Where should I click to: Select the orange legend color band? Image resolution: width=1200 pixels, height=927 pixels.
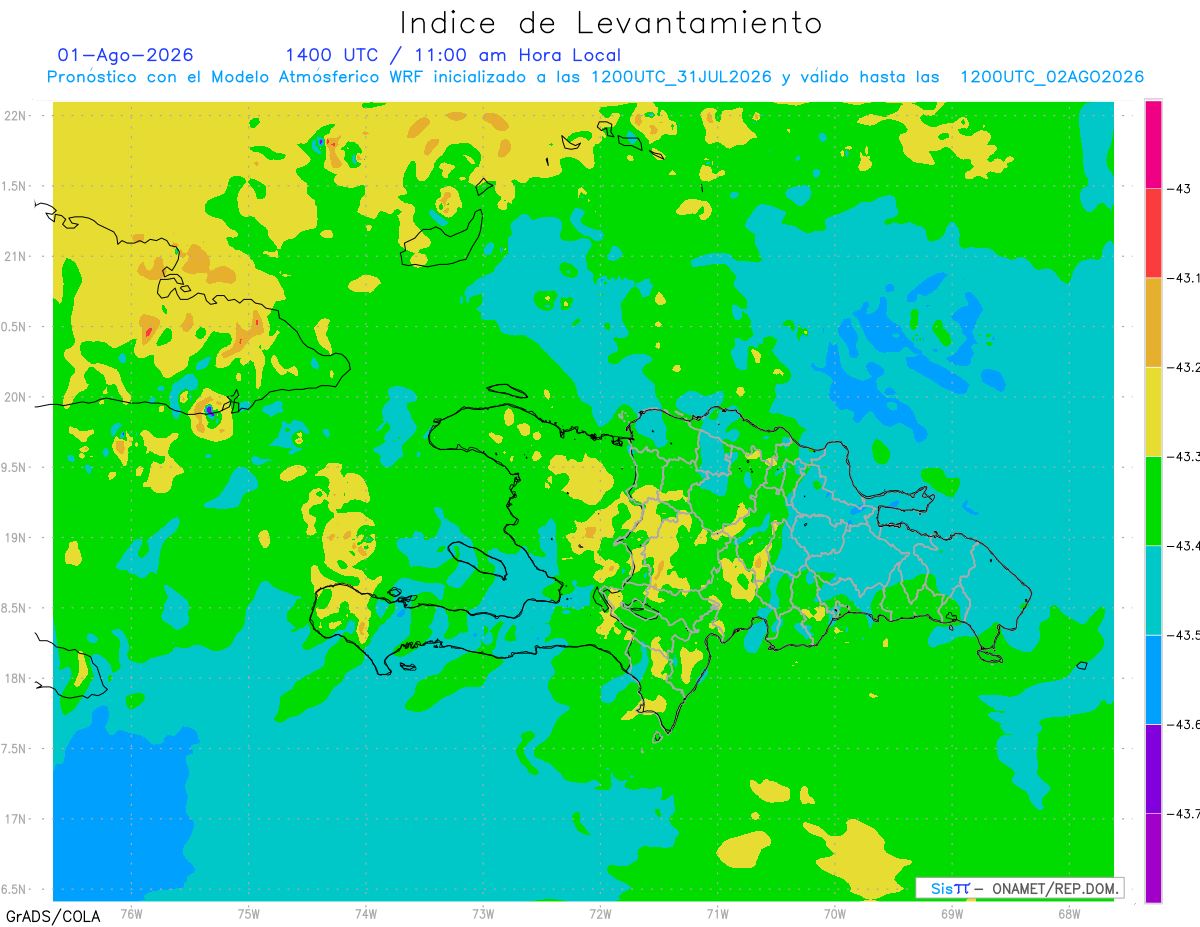(1153, 322)
